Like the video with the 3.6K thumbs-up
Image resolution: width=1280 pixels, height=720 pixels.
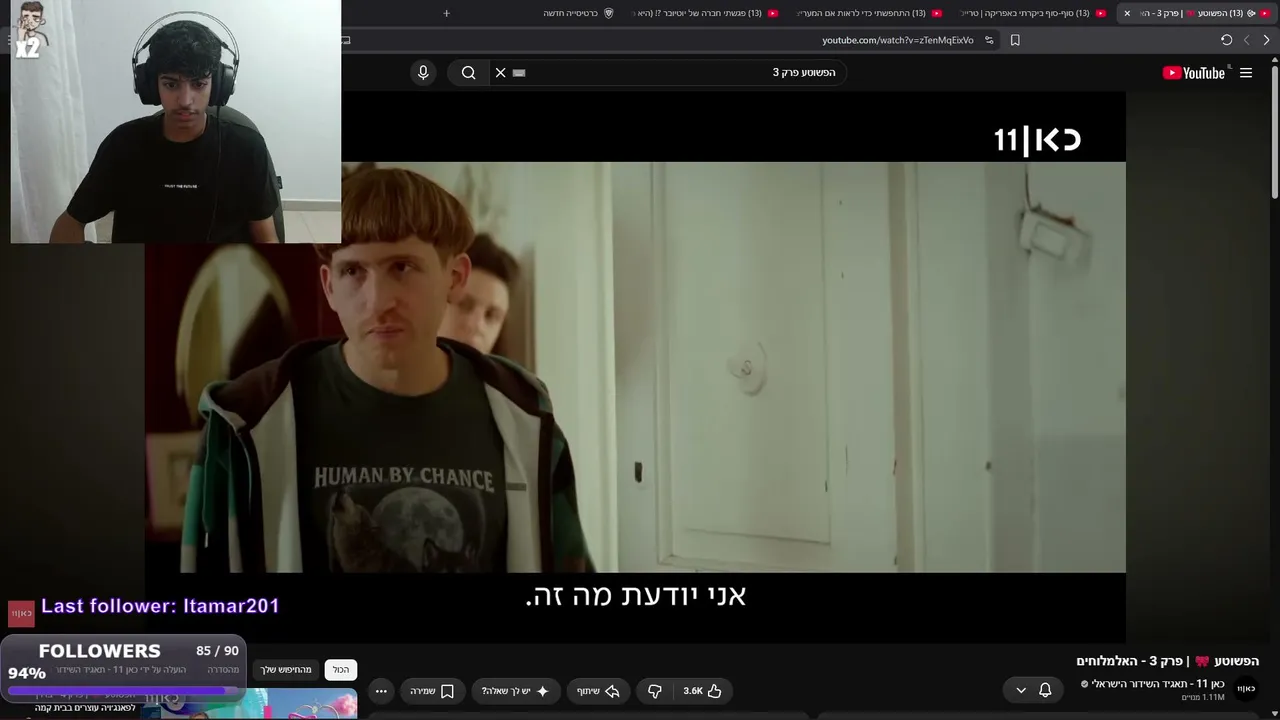point(703,691)
